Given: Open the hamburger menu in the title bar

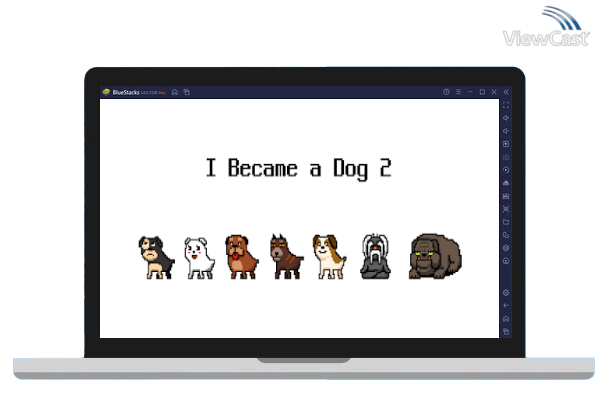Looking at the screenshot, I should (x=458, y=92).
